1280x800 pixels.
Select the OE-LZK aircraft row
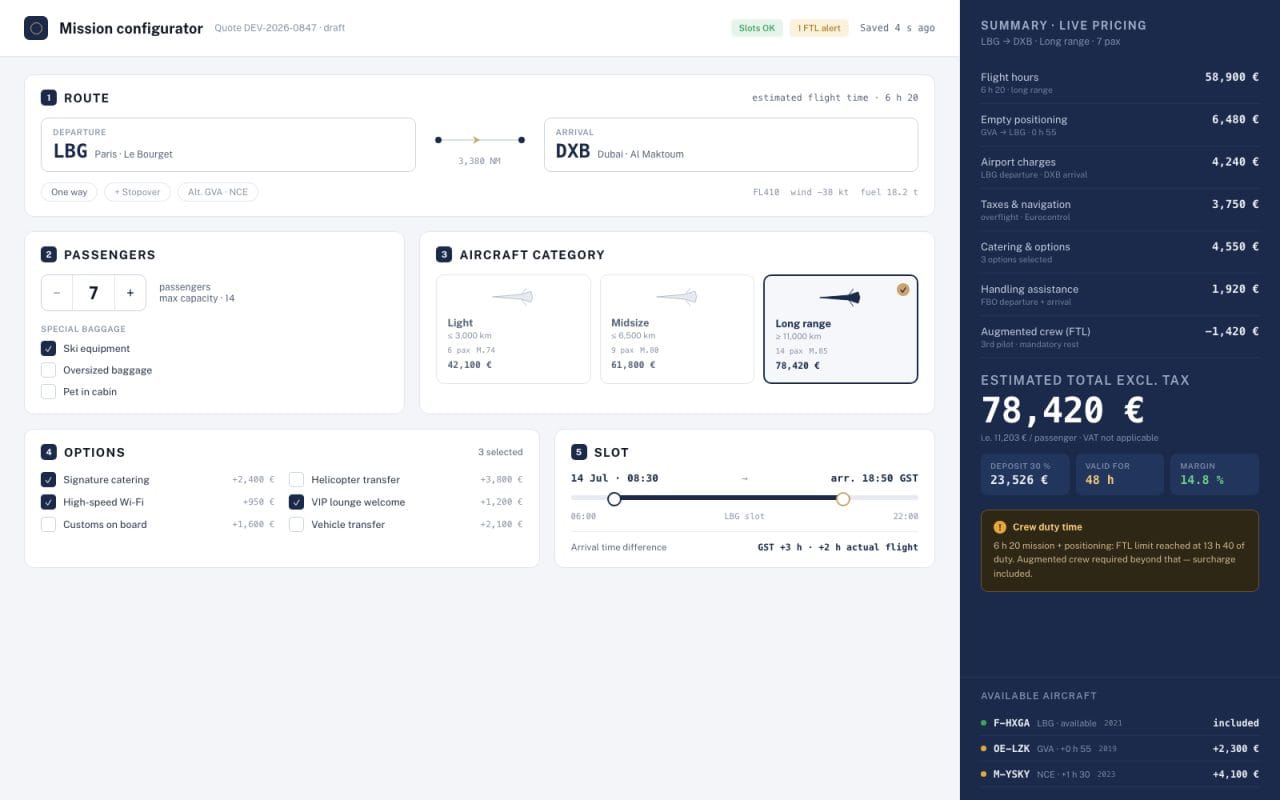[x=1120, y=748]
